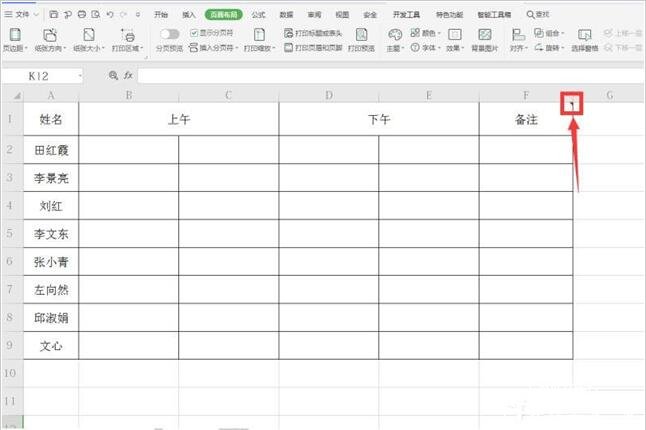Screen dimensions: 646x430
Task: Expand the 文件 menu dropdown arrow
Action: (x=36, y=14)
